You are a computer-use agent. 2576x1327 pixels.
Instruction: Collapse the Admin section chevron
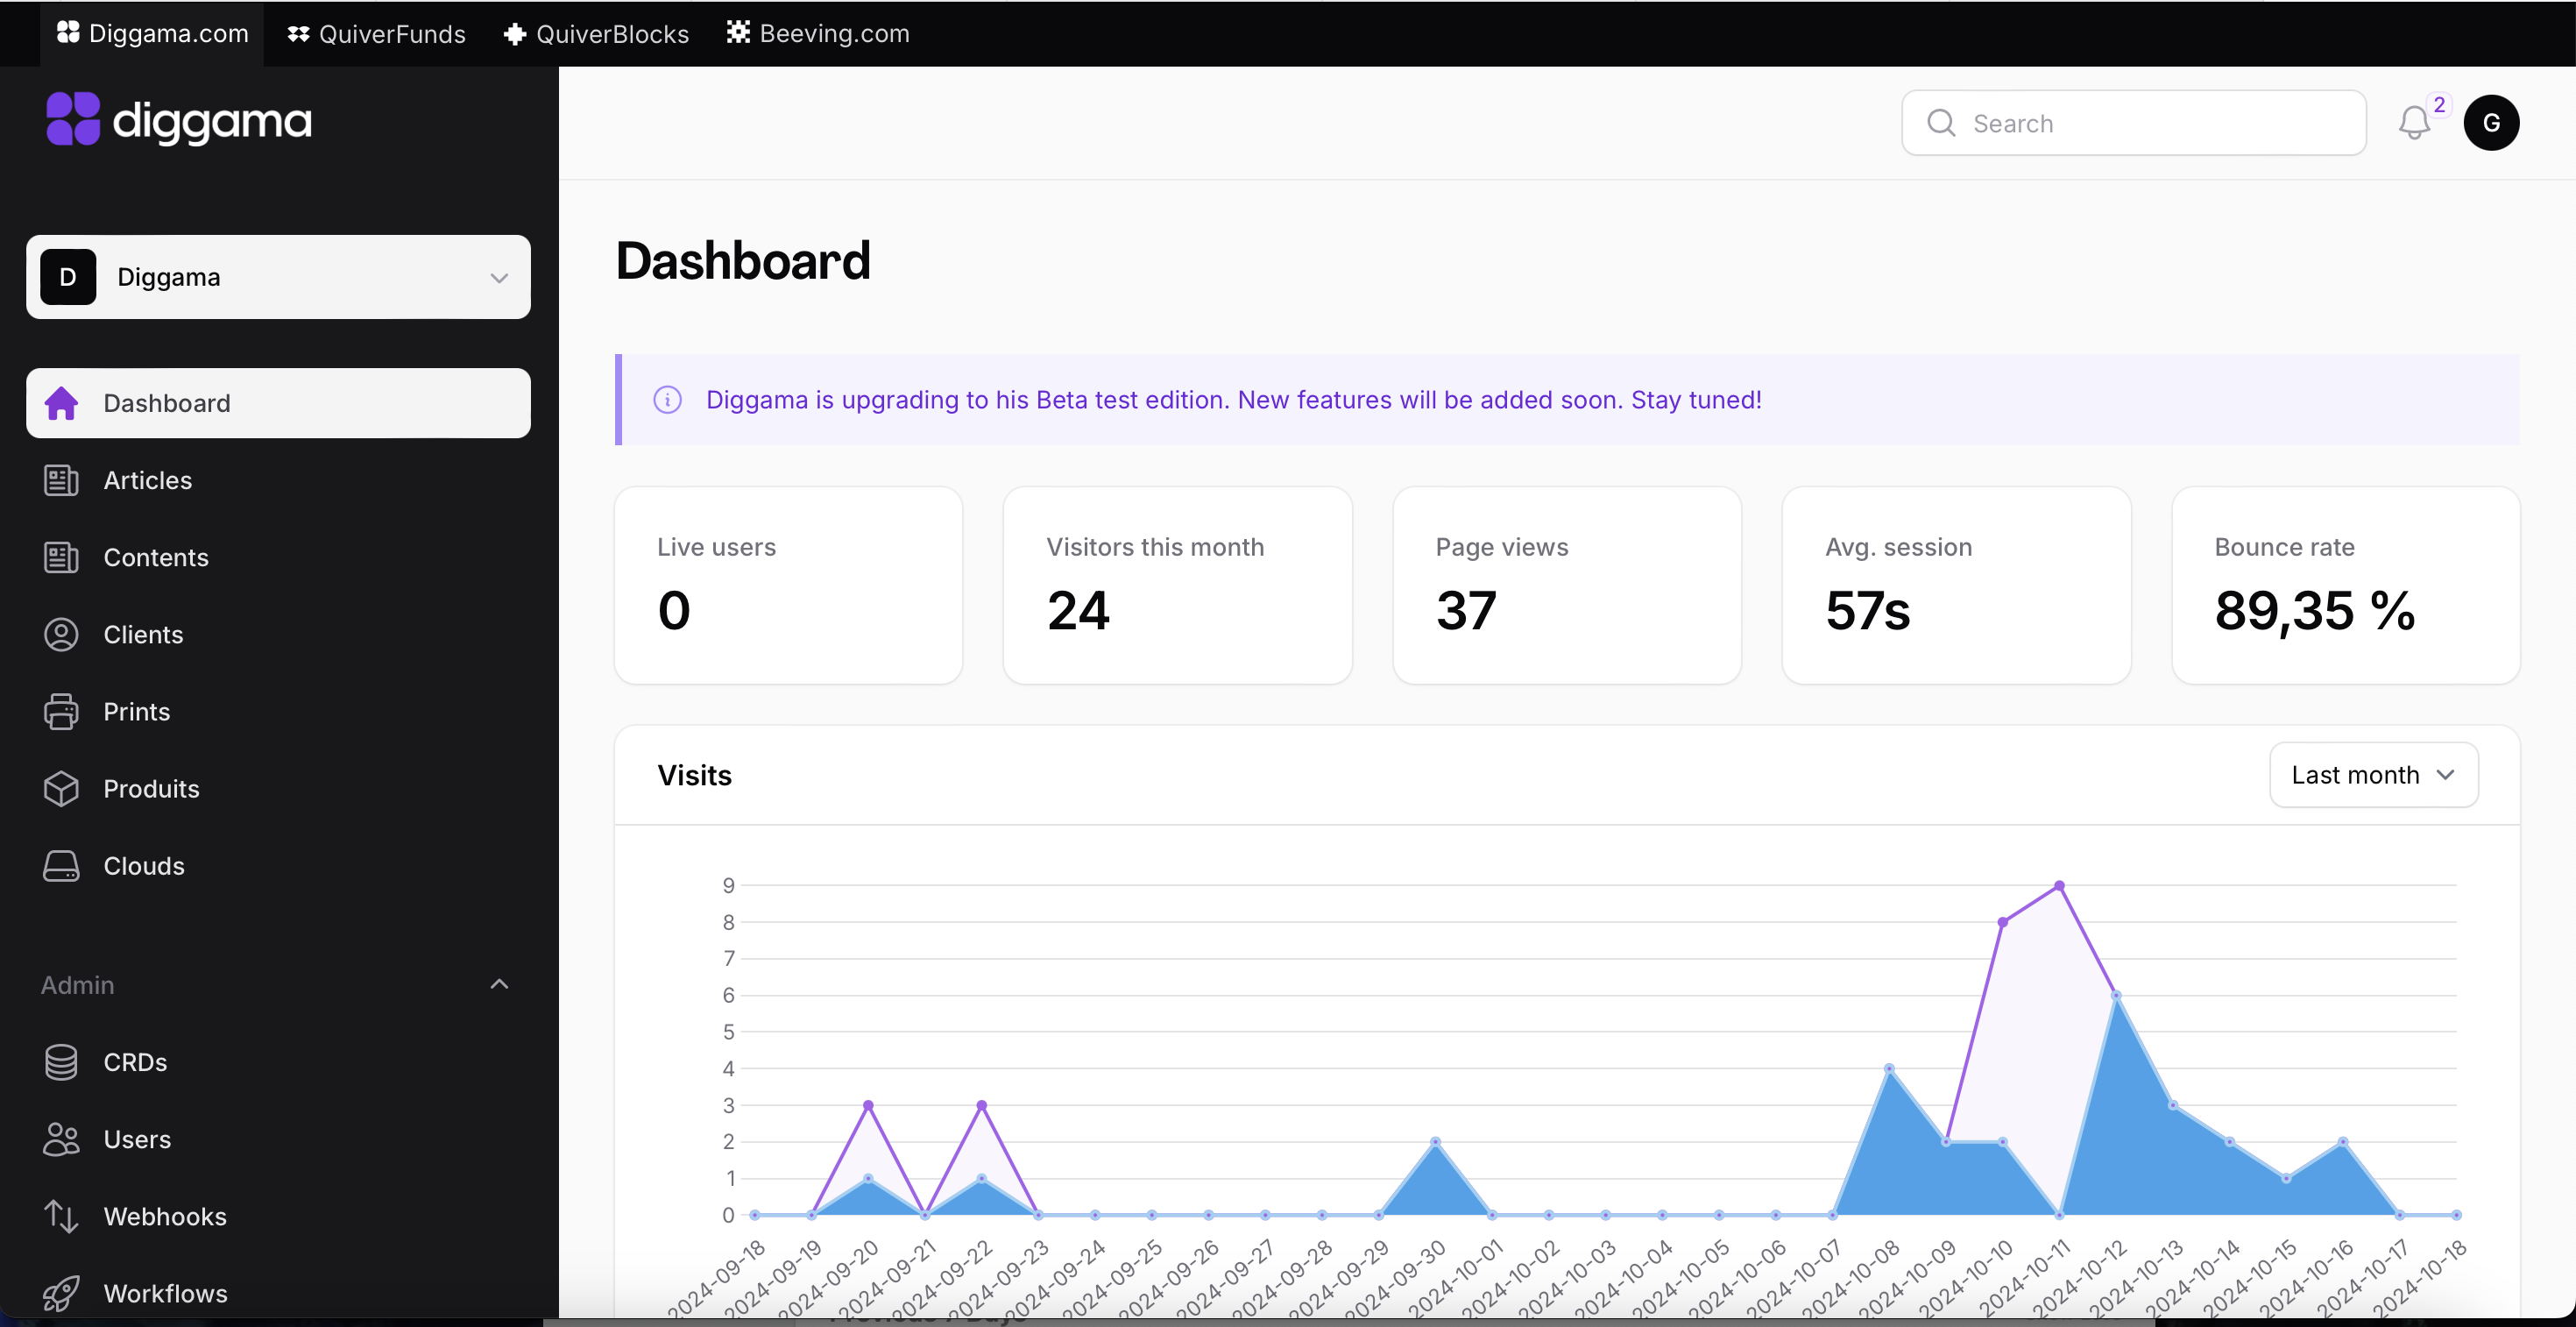coord(498,984)
